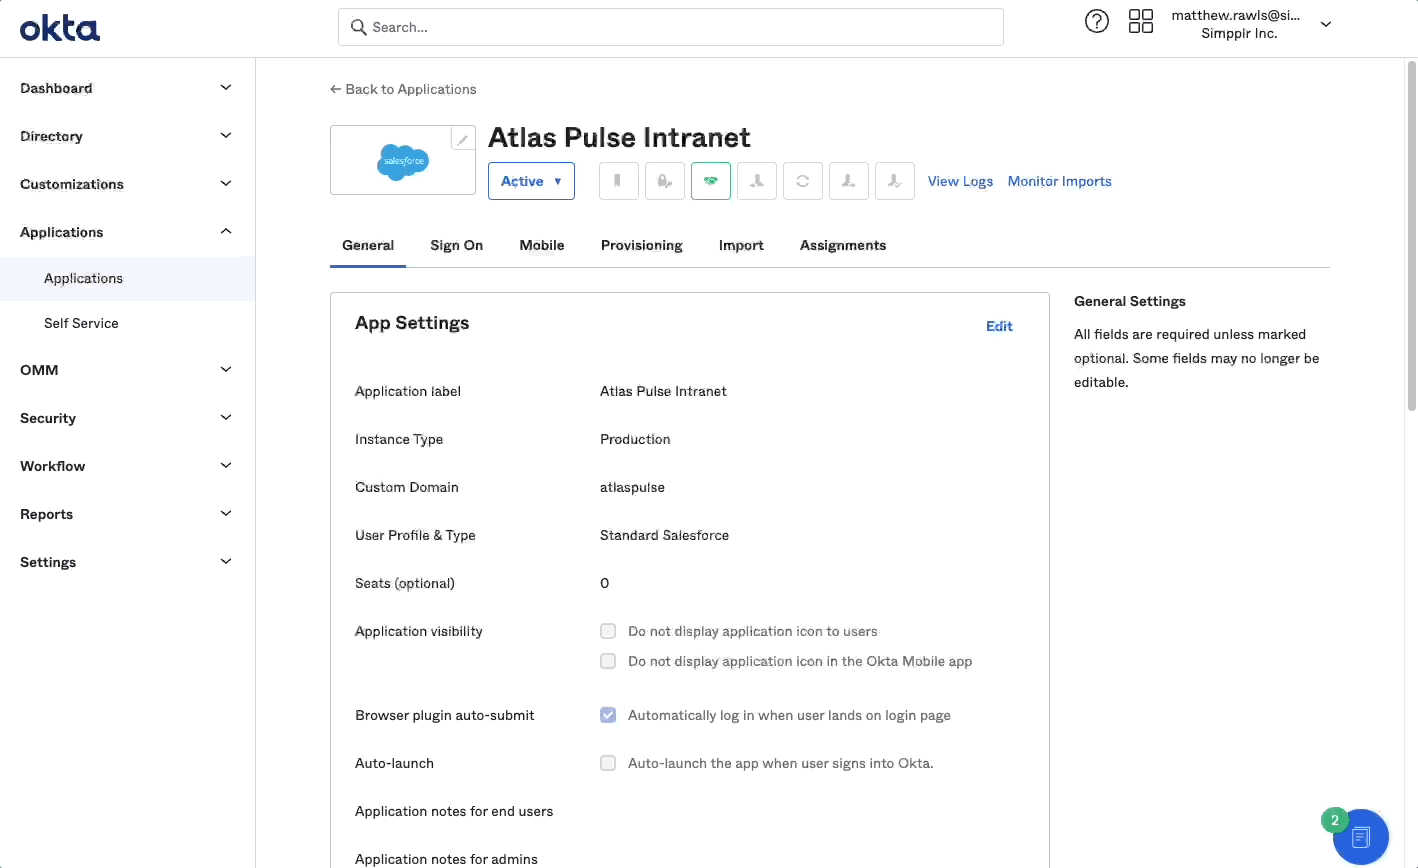Click the Production instance type value

coord(635,439)
